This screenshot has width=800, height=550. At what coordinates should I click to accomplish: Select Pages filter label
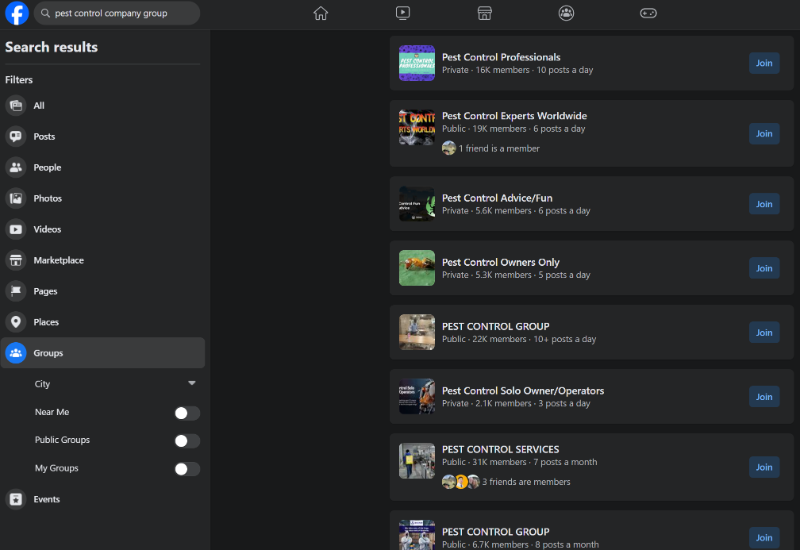(45, 291)
